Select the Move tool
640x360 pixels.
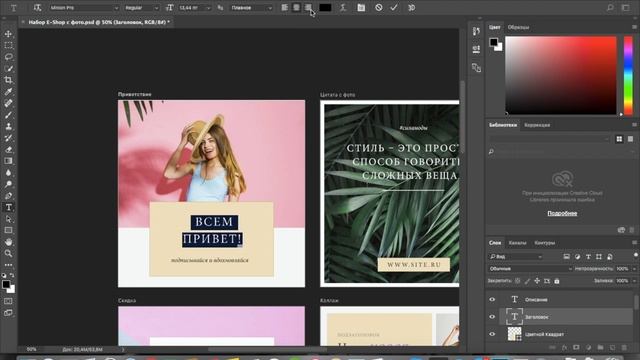pos(8,34)
